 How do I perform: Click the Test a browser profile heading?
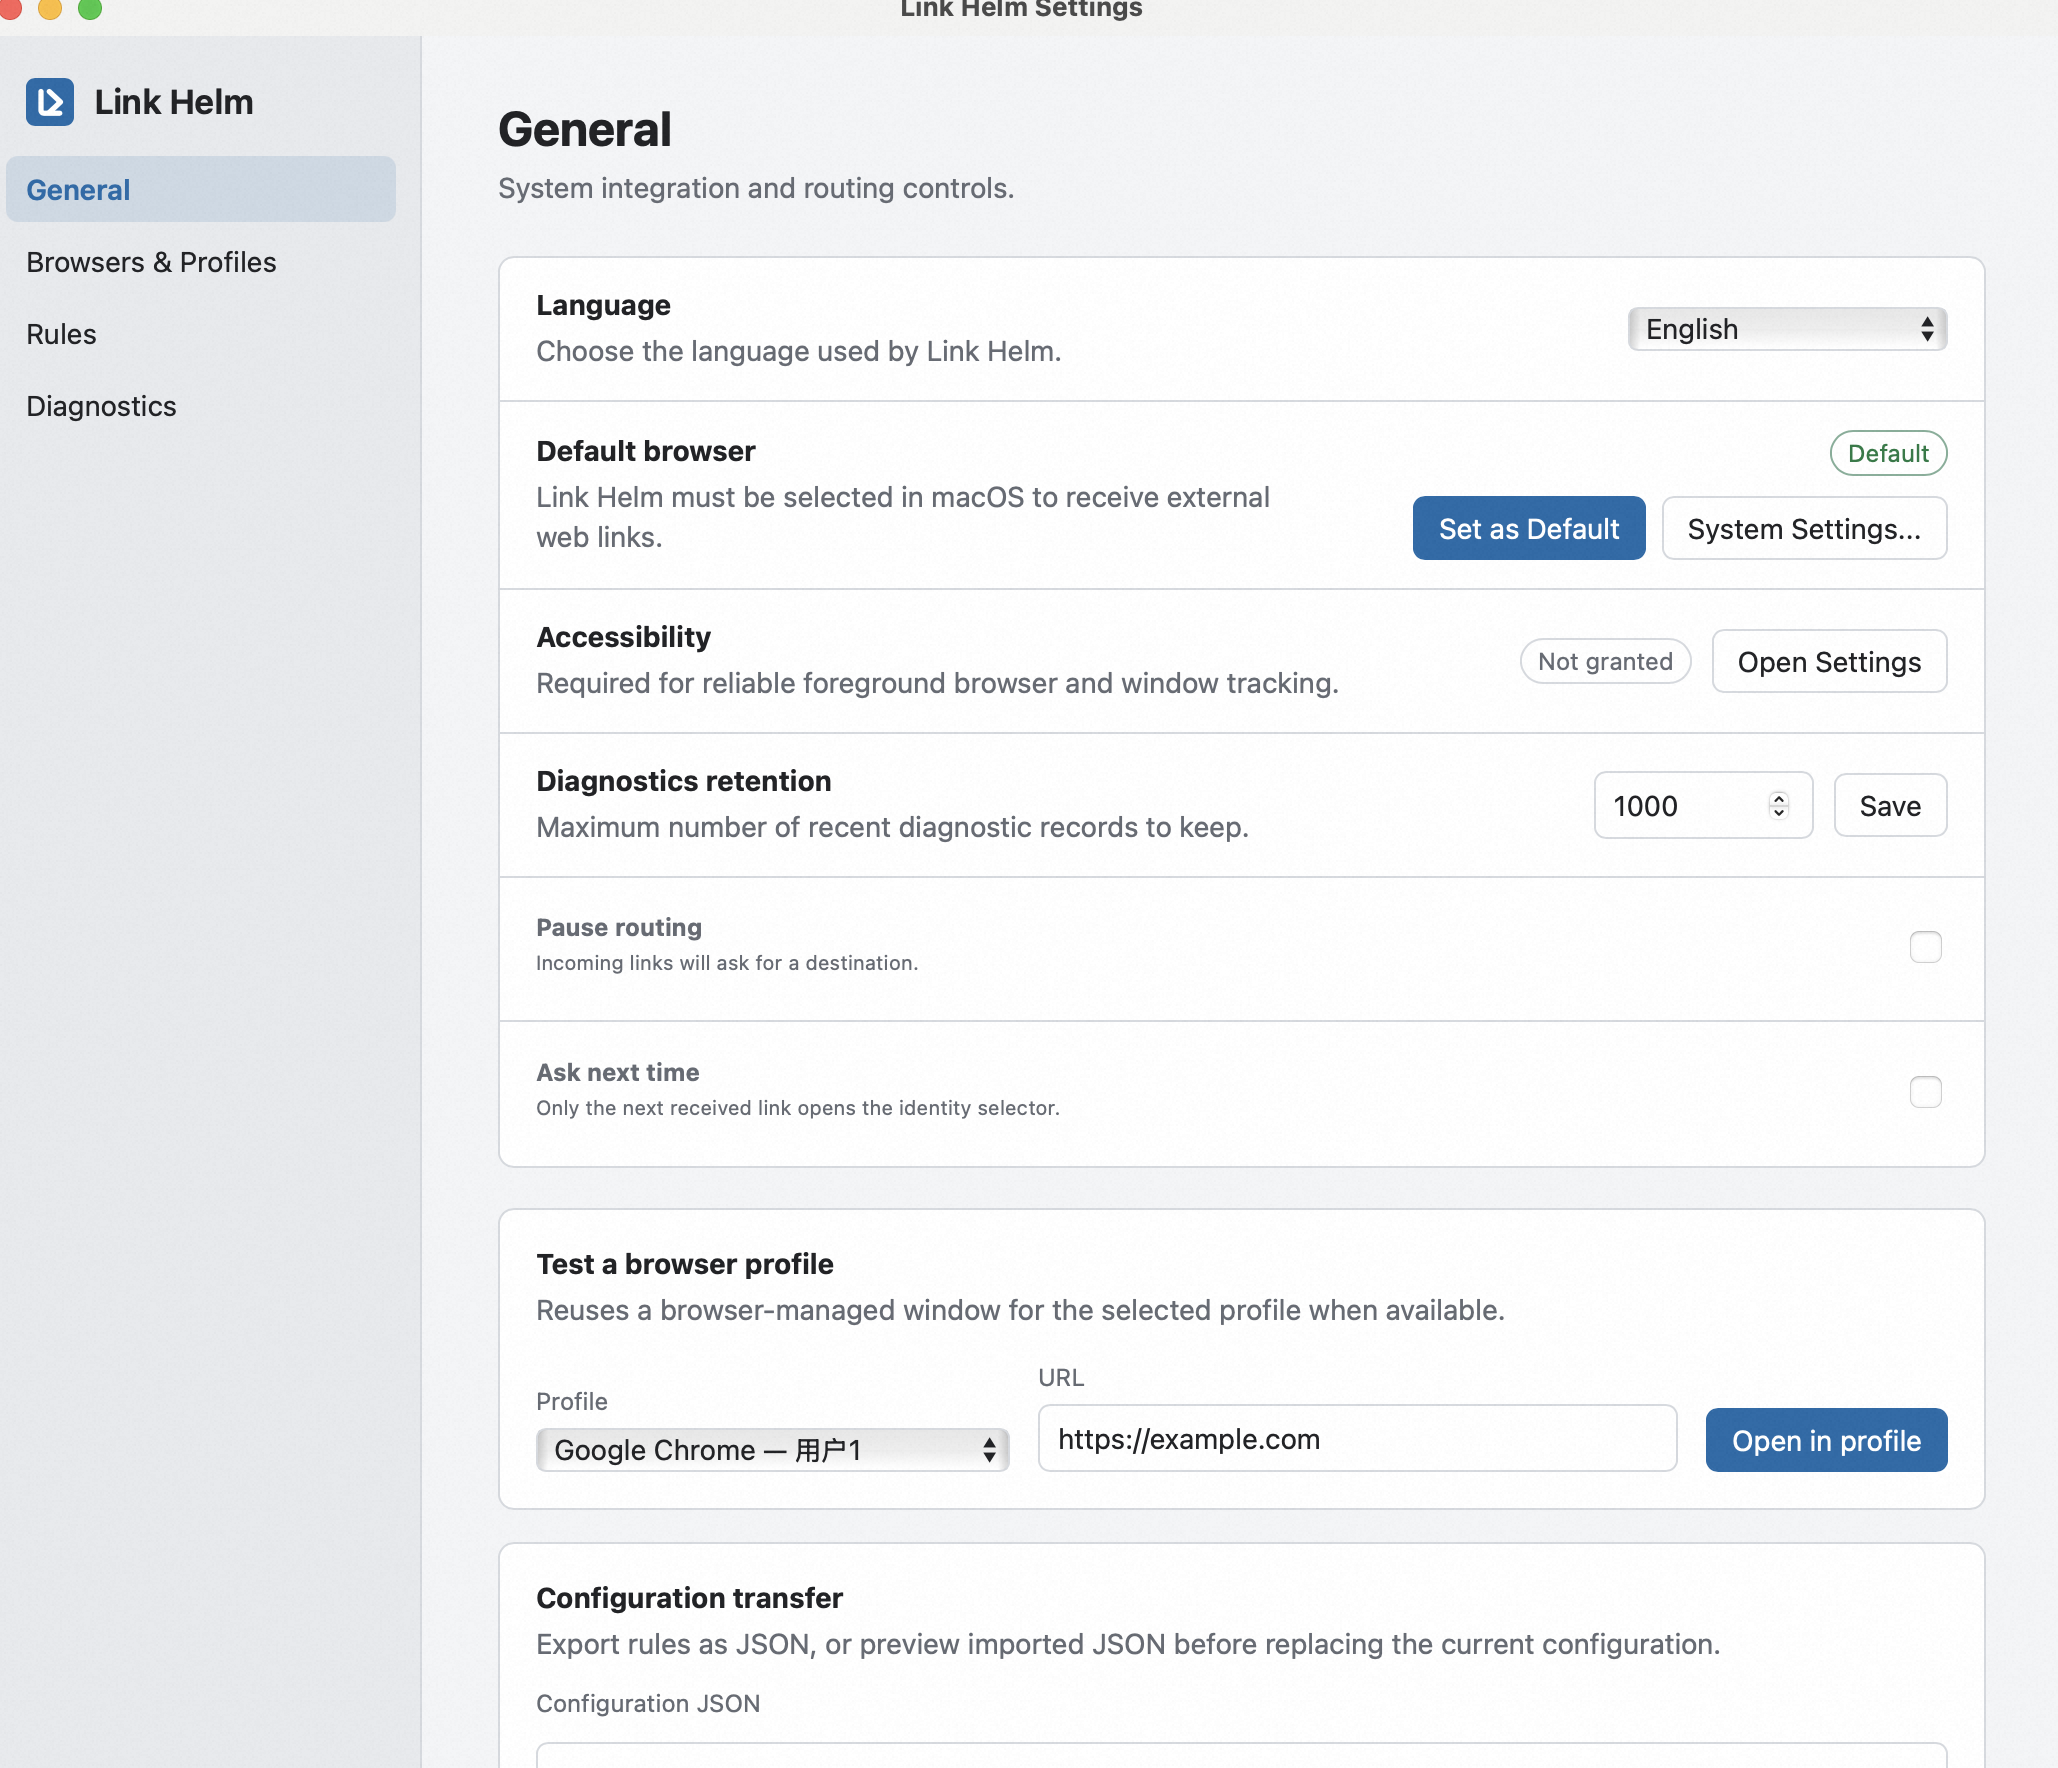pyautogui.click(x=685, y=1264)
